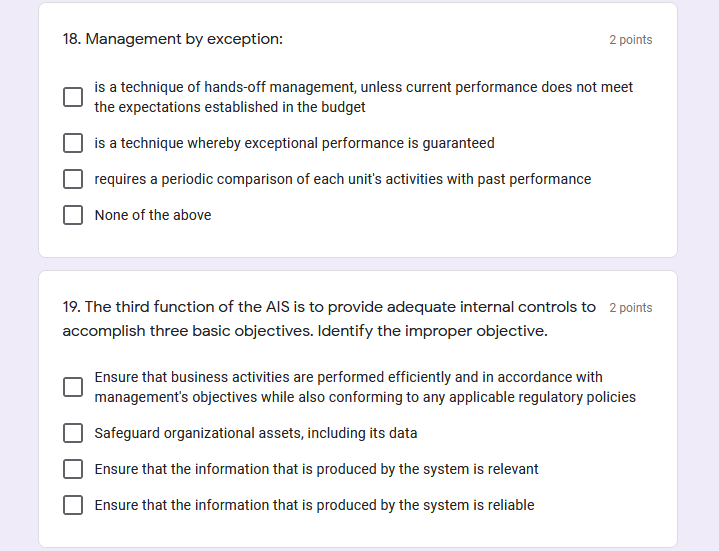
Task: Select the checkbox for information is relevant
Action: pyautogui.click(x=73, y=469)
